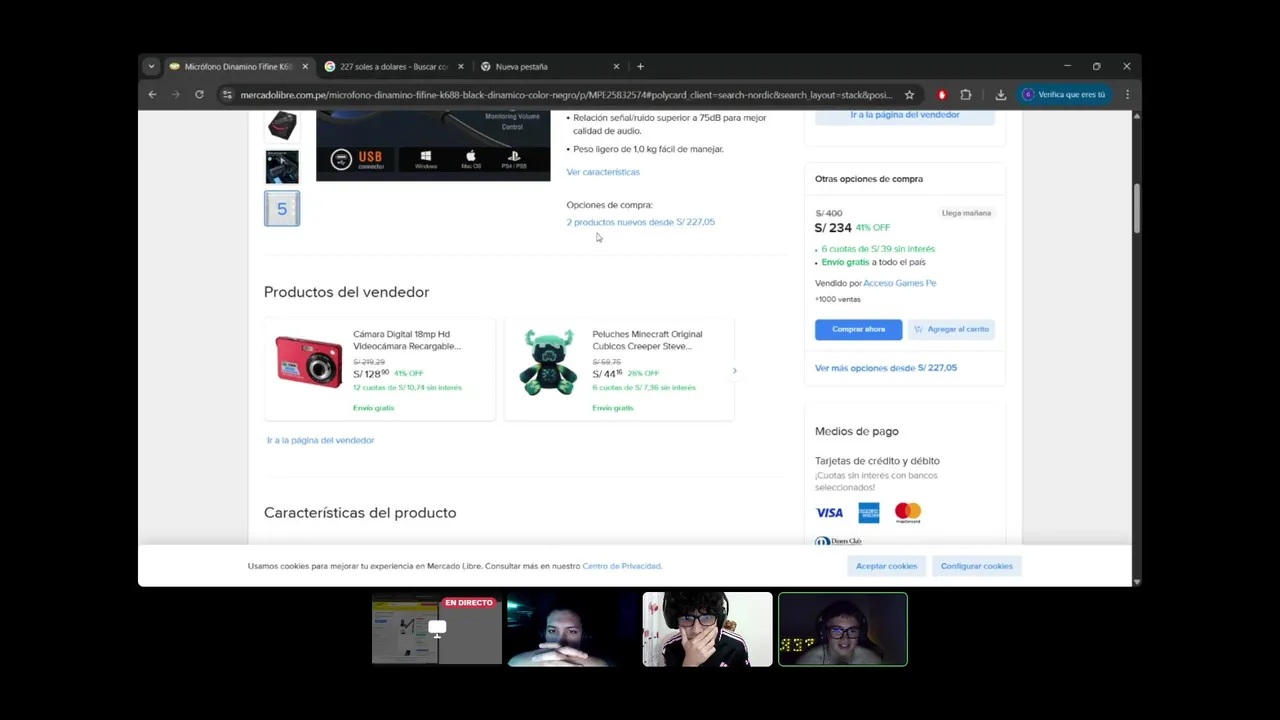
Task: Reload the page with the refresh icon
Action: tap(199, 95)
